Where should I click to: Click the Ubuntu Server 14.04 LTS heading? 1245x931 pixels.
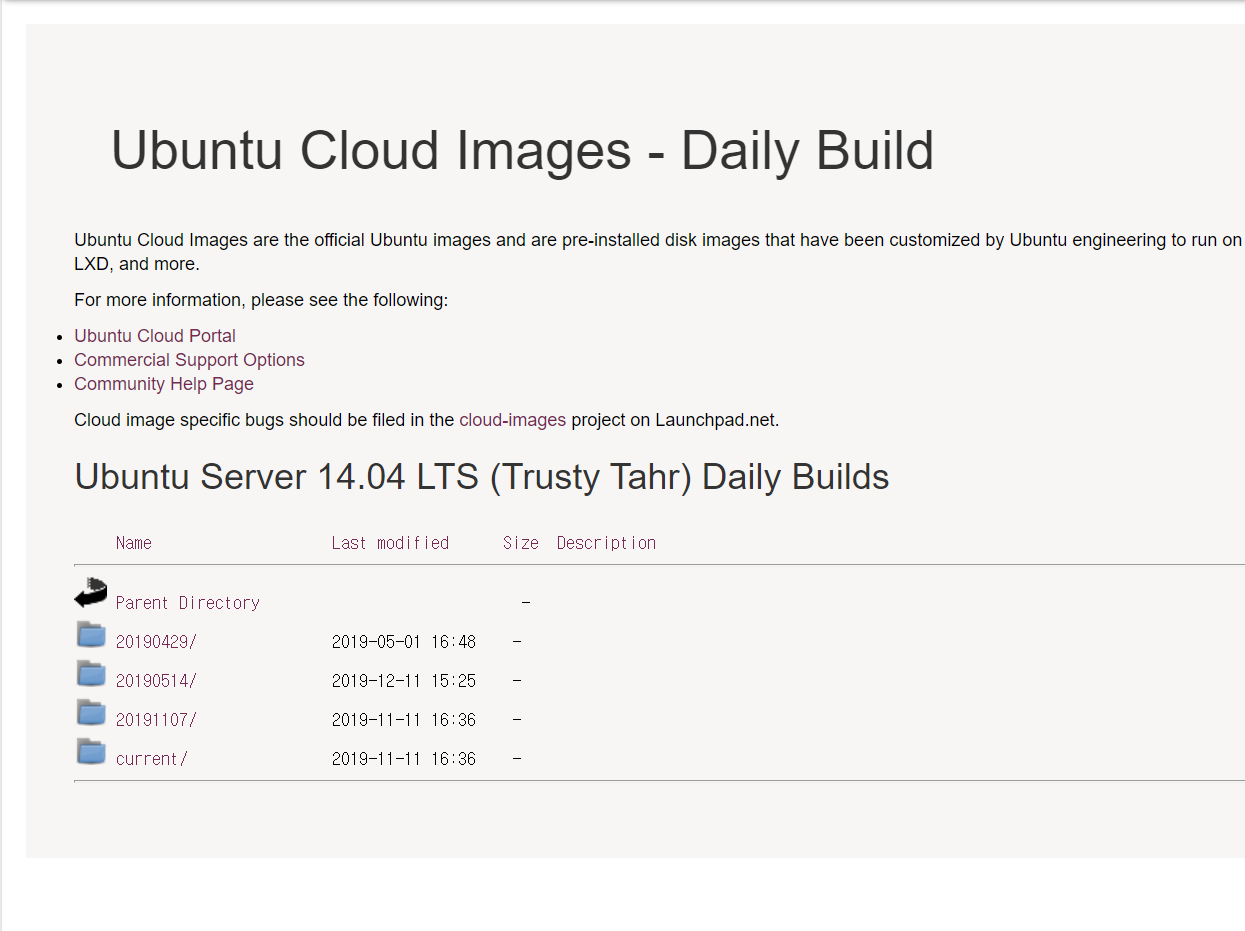pyautogui.click(x=482, y=477)
